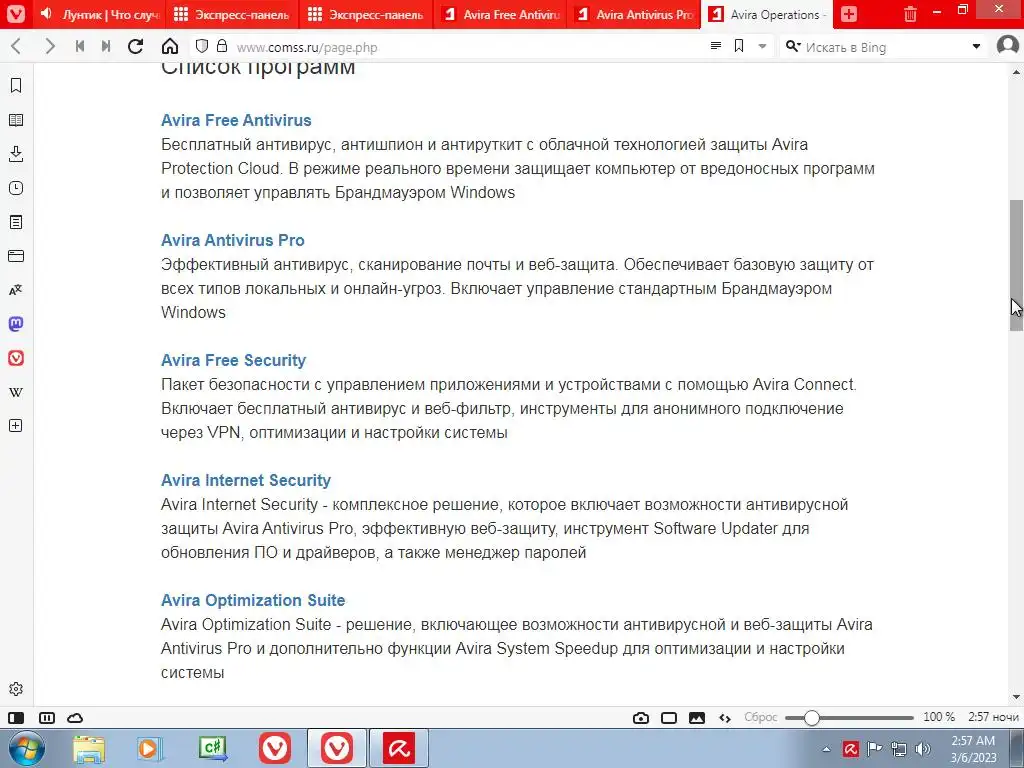1024x768 pixels.
Task: Show hidden system tray icons
Action: 826,749
